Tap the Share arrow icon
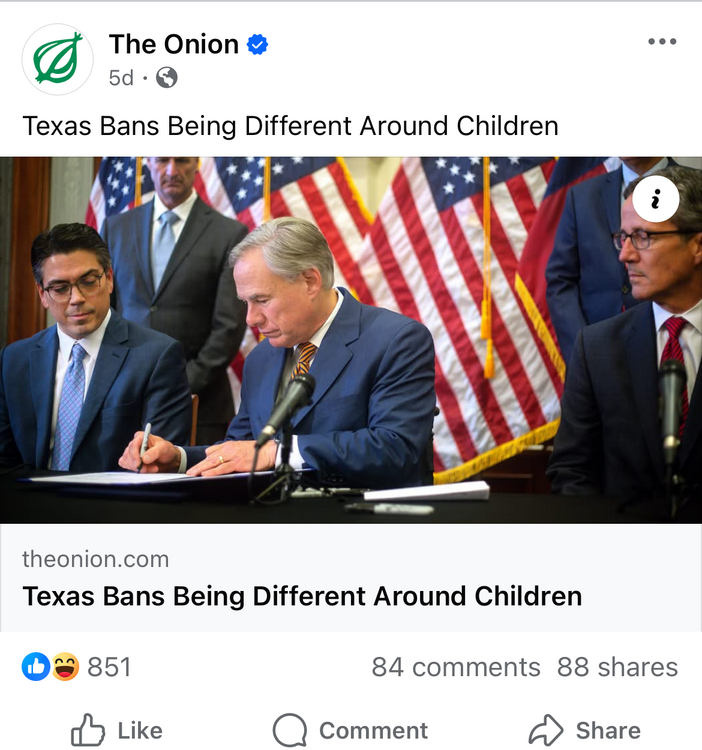This screenshot has height=750, width=702. tap(546, 731)
